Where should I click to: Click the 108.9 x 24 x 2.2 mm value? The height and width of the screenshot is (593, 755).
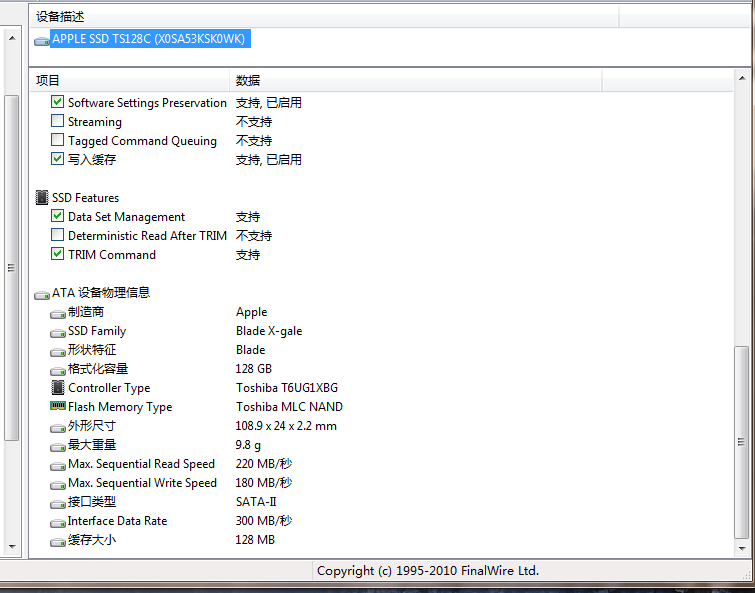click(286, 426)
